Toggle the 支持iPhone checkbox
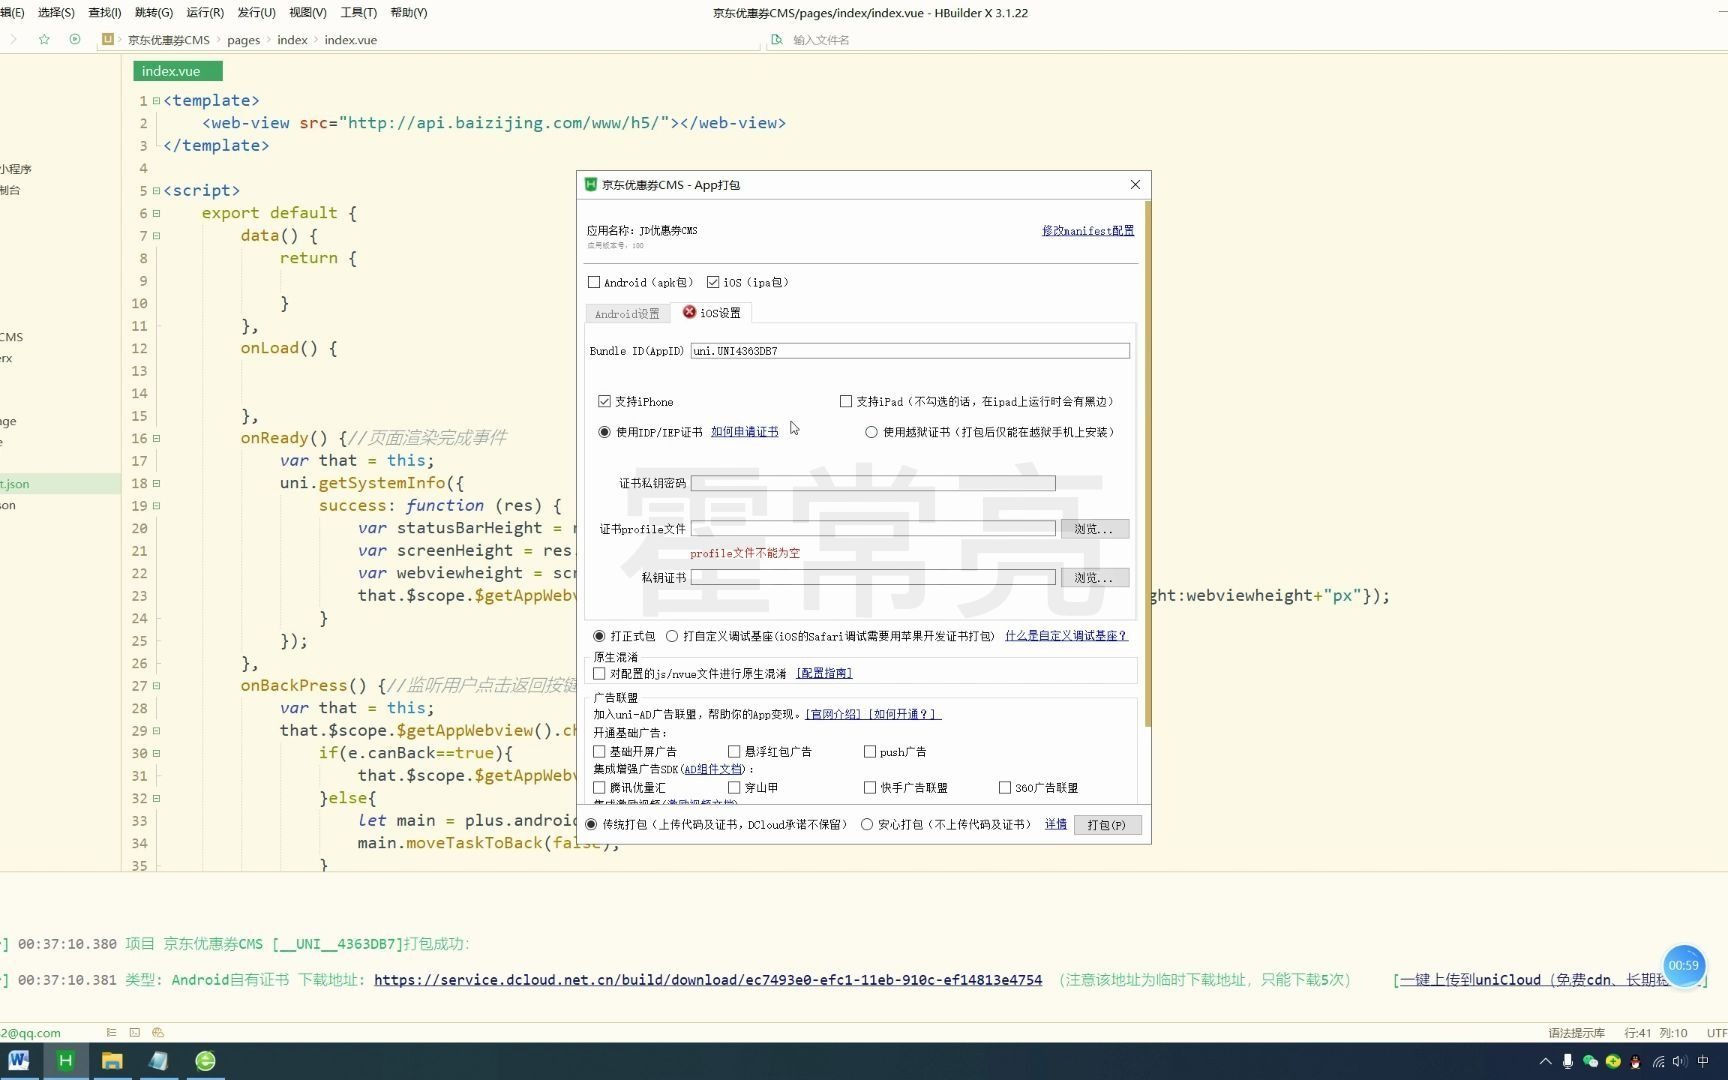The image size is (1728, 1080). point(604,402)
